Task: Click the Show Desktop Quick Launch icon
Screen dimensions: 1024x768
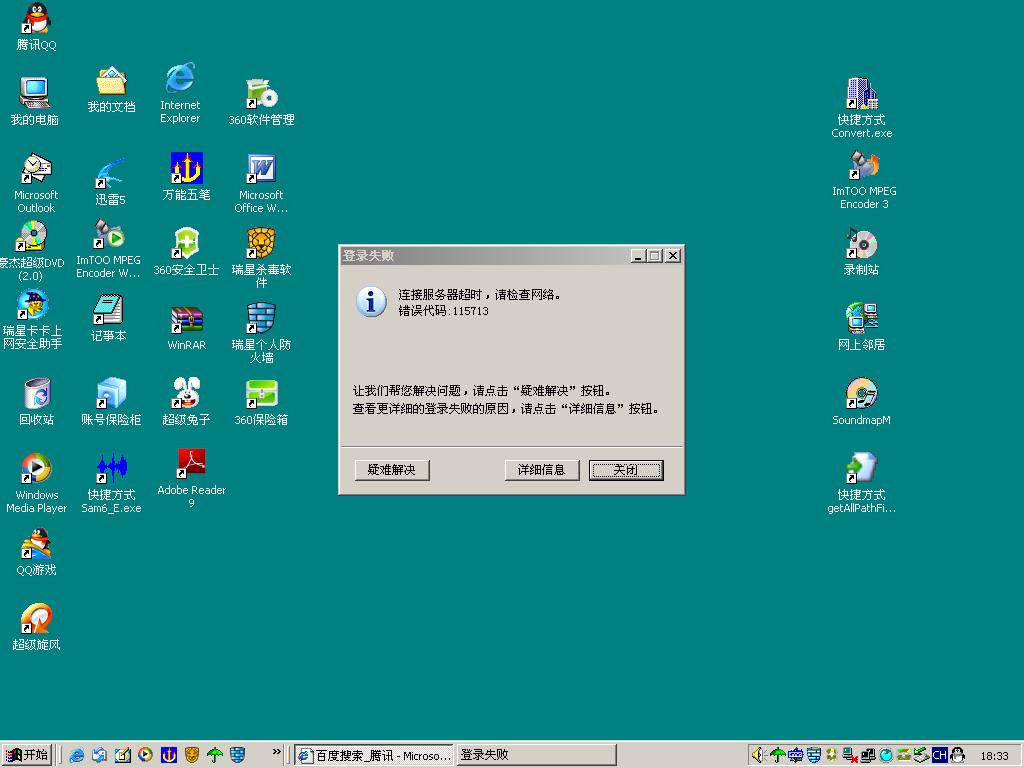Action: [123, 755]
